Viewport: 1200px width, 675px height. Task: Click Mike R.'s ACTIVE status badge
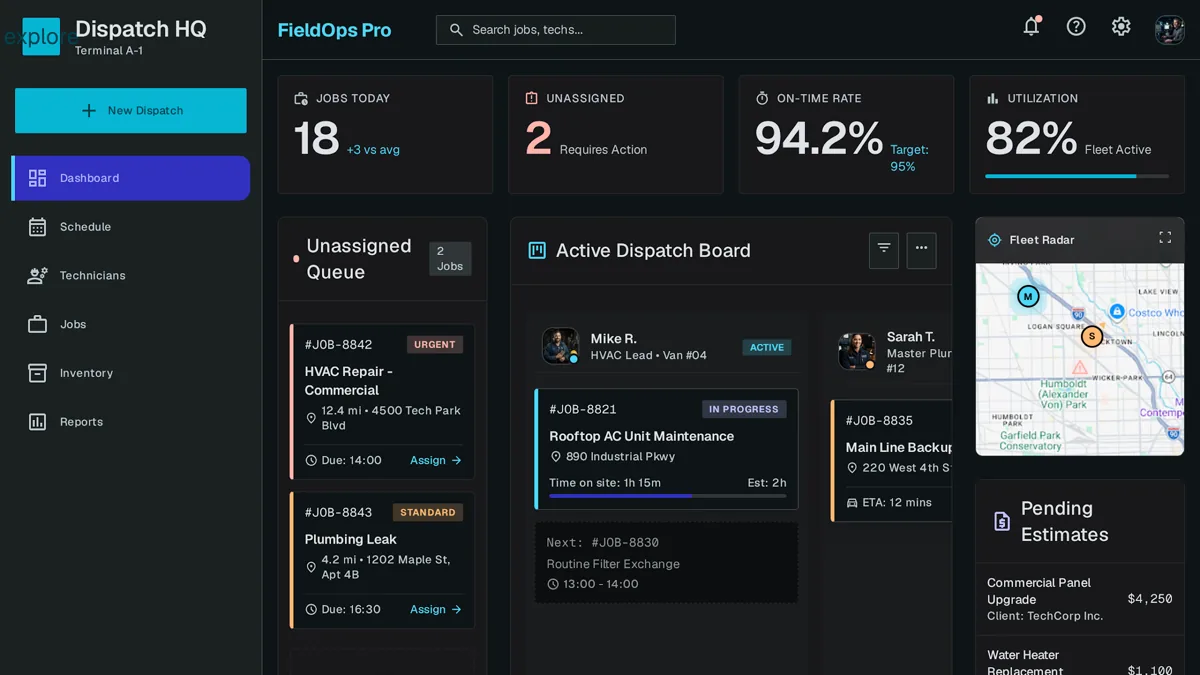(x=767, y=347)
